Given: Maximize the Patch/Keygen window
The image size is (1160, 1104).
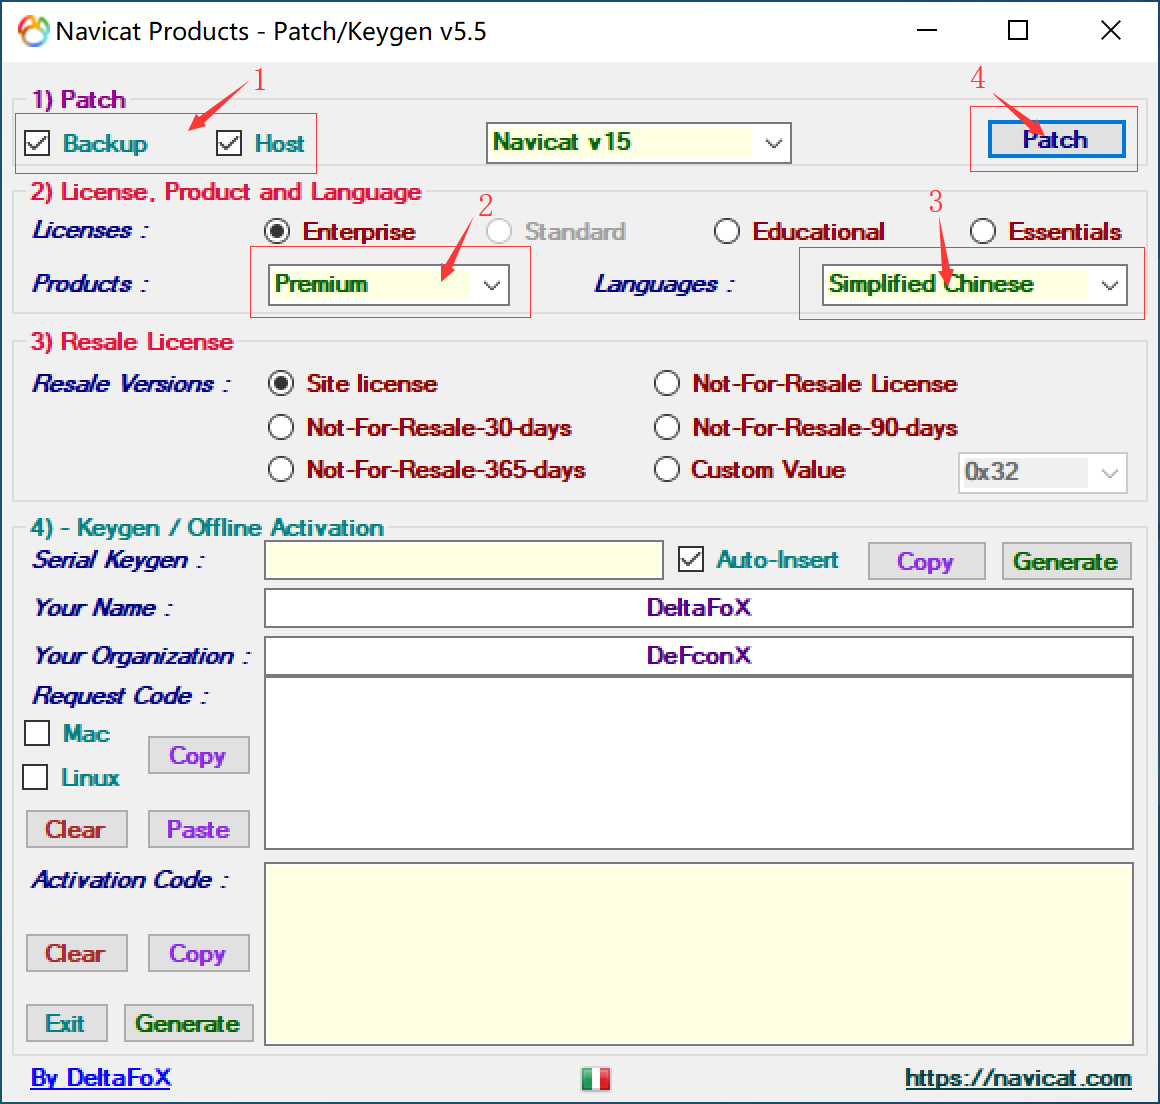Looking at the screenshot, I should click(1018, 31).
